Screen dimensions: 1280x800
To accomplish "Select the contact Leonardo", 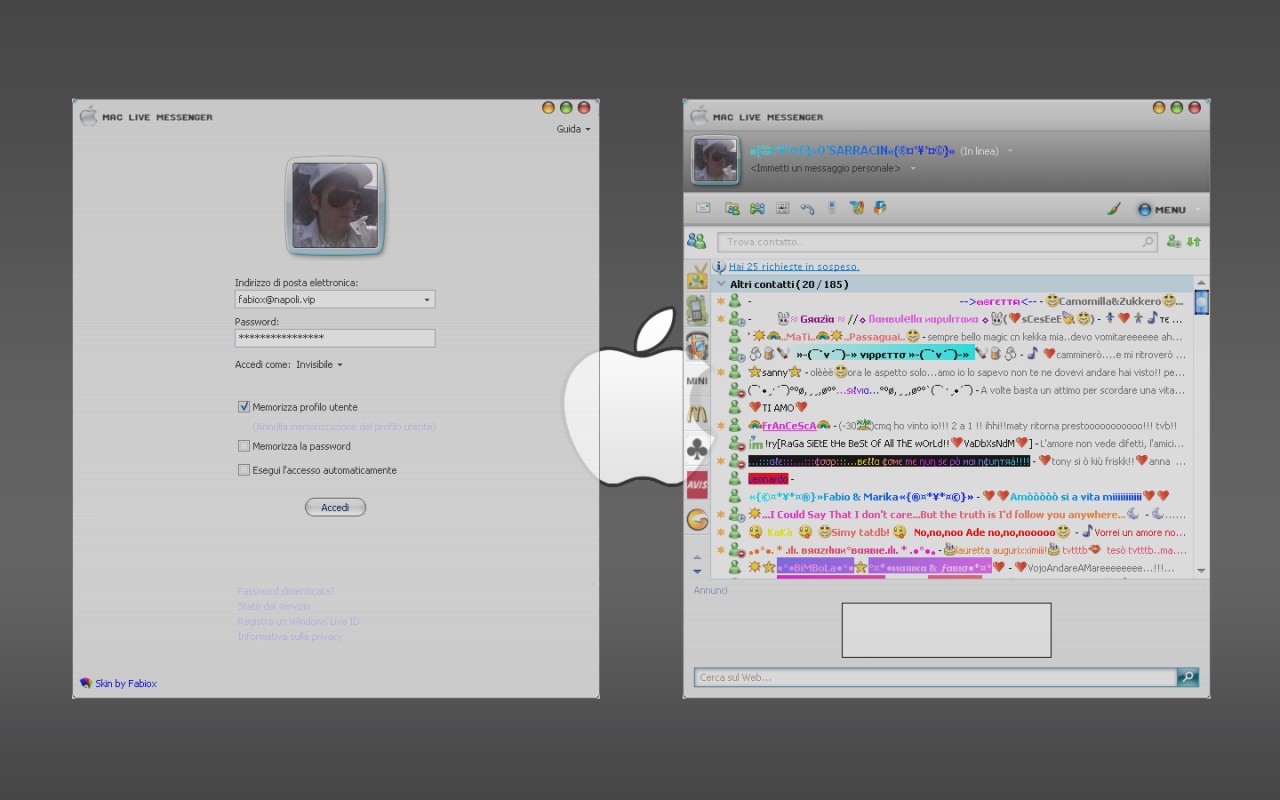I will click(x=768, y=479).
